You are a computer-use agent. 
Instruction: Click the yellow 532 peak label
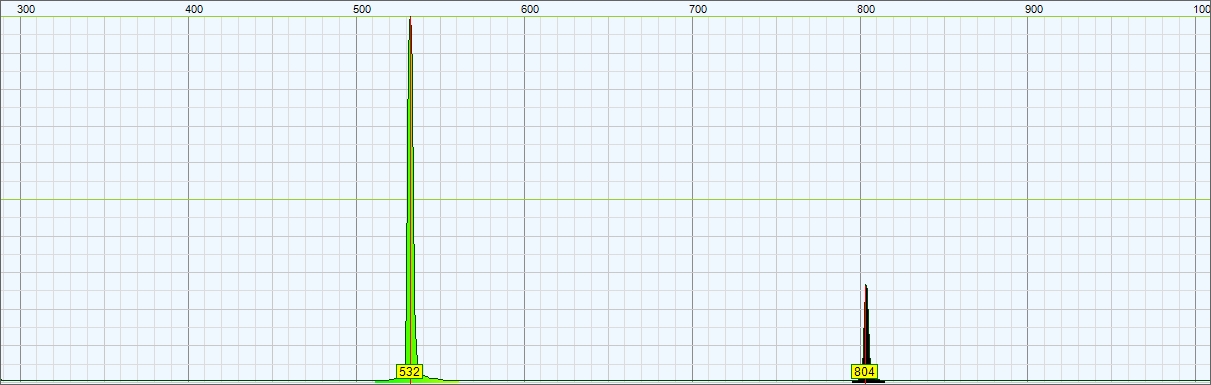pyautogui.click(x=410, y=371)
